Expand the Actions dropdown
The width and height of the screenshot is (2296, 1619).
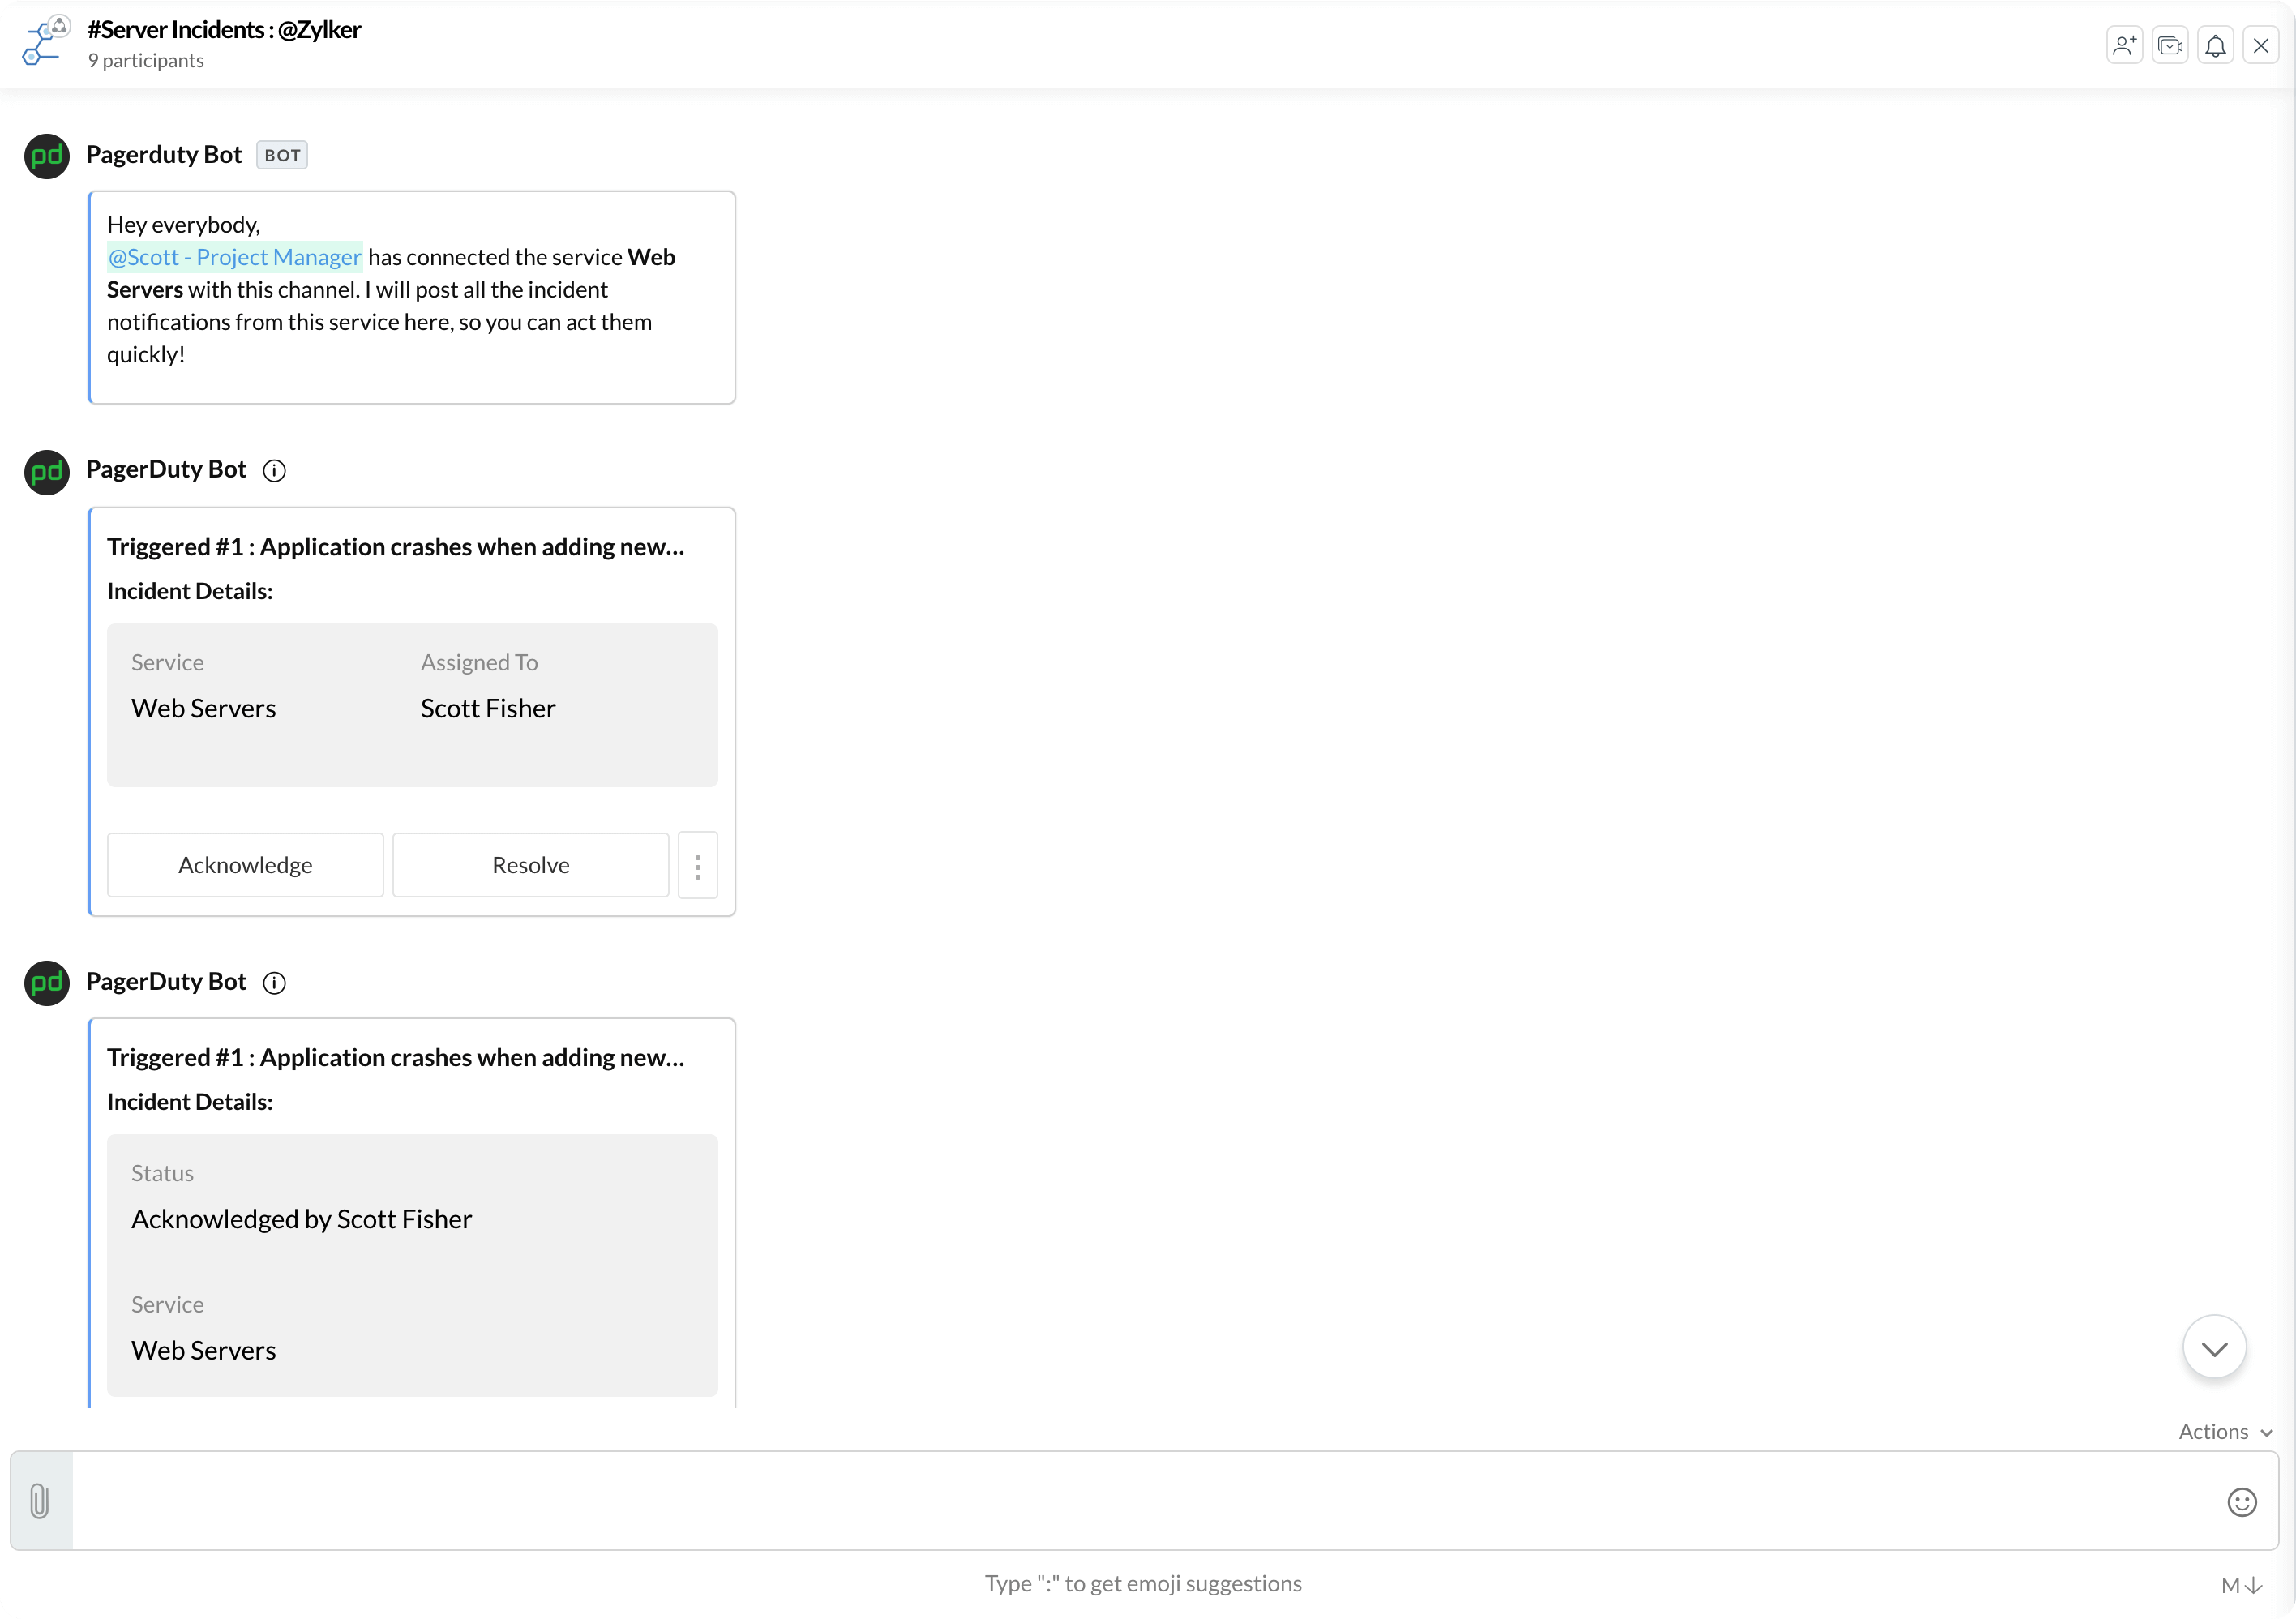pyautogui.click(x=2226, y=1432)
